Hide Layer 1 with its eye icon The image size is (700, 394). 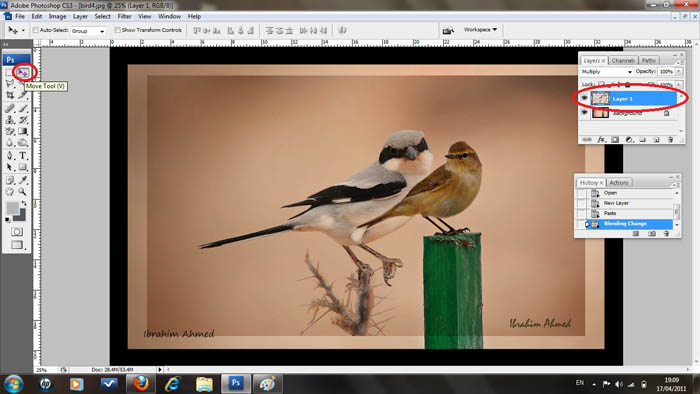pos(584,98)
